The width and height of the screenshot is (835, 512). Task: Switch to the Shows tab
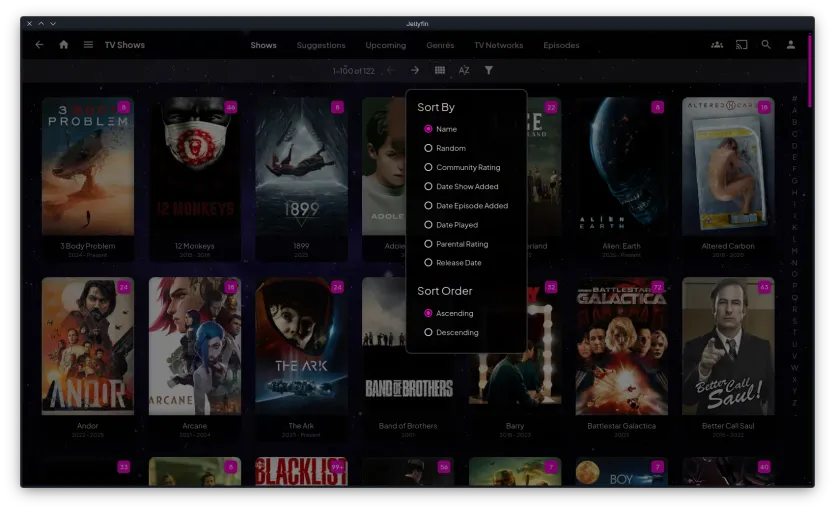coord(264,45)
